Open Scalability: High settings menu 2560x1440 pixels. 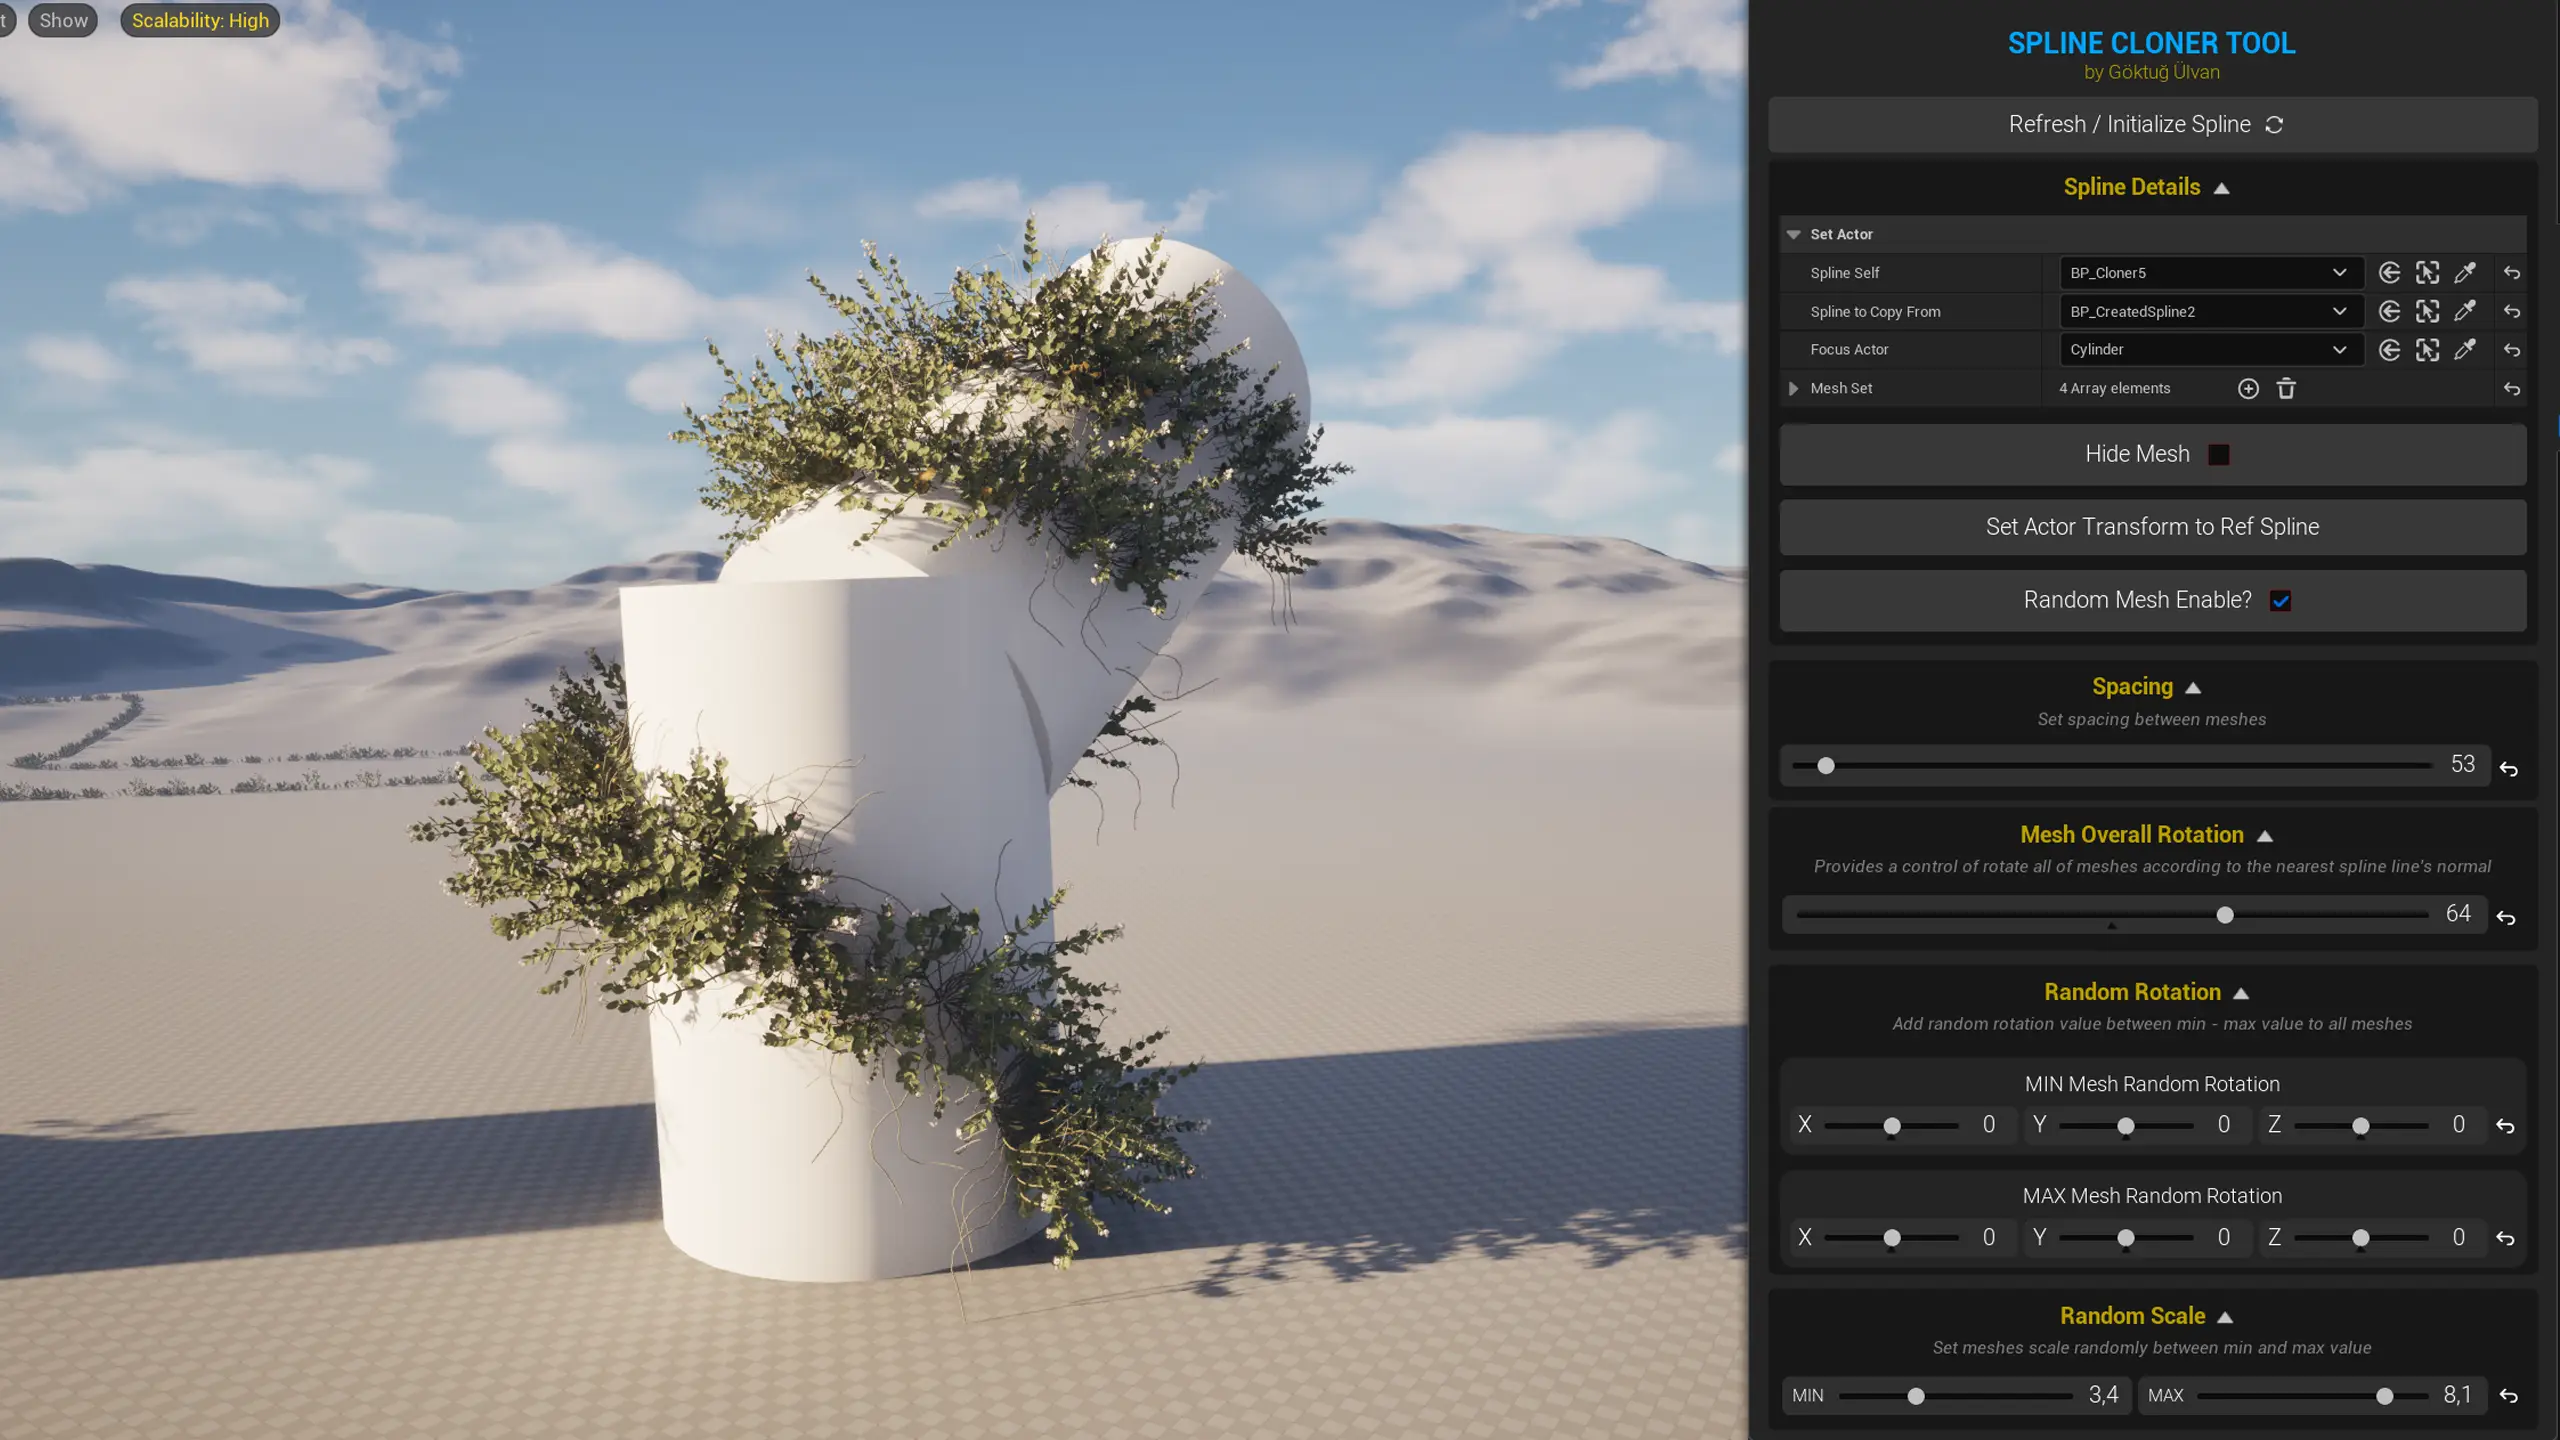(200, 20)
